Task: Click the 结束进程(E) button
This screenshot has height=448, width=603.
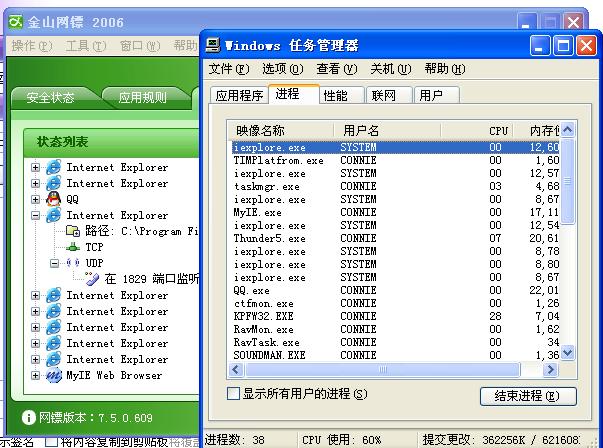Action: pyautogui.click(x=528, y=396)
